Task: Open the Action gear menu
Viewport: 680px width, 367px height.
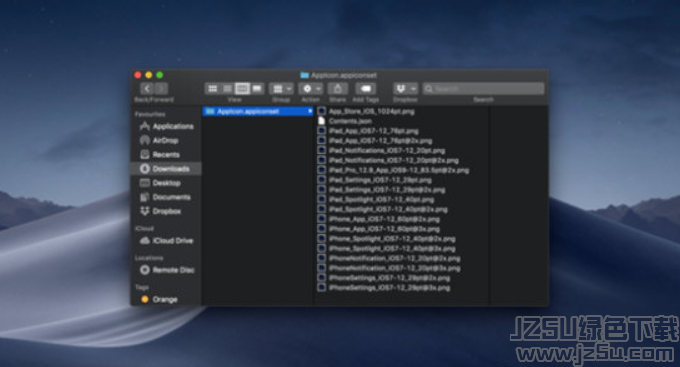Action: click(311, 89)
